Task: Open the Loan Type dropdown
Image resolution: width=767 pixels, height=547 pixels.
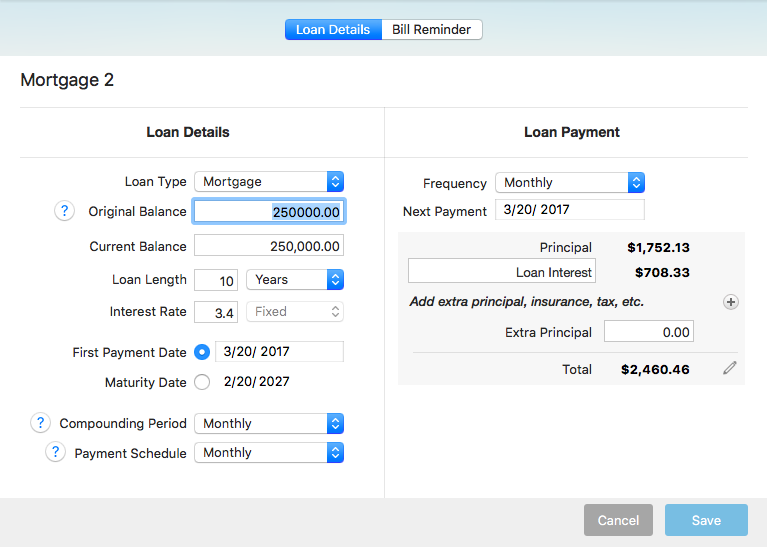Action: point(269,182)
